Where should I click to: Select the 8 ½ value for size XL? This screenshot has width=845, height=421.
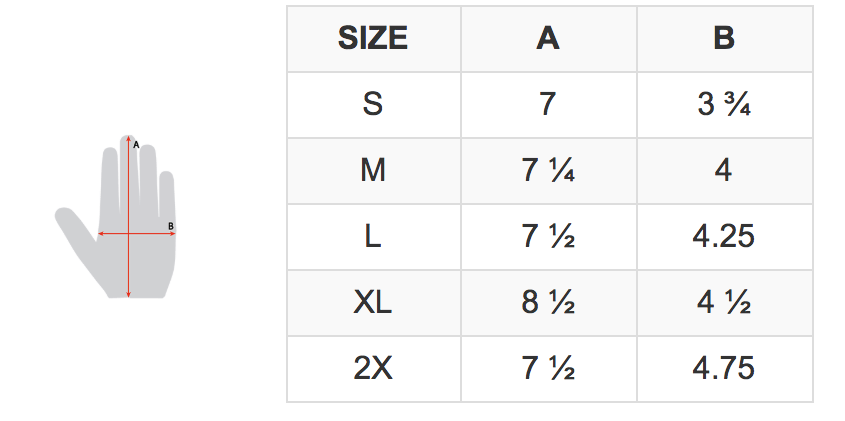548,303
